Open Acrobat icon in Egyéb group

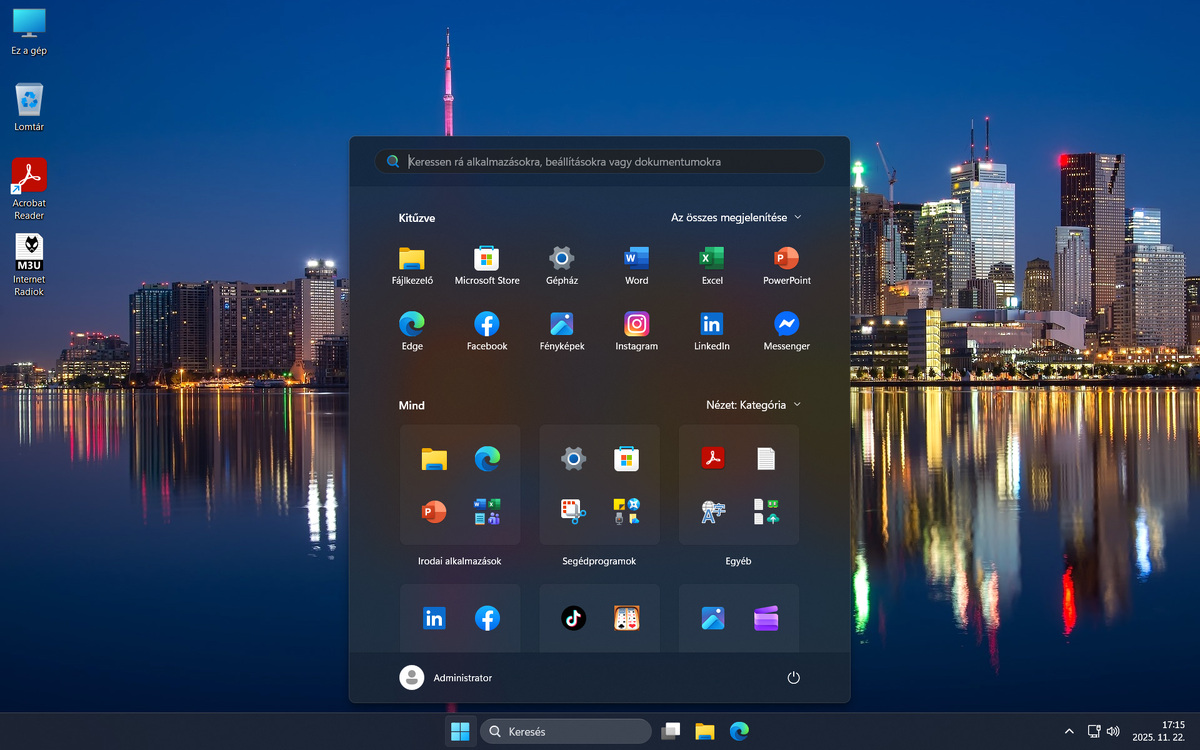[713, 459]
